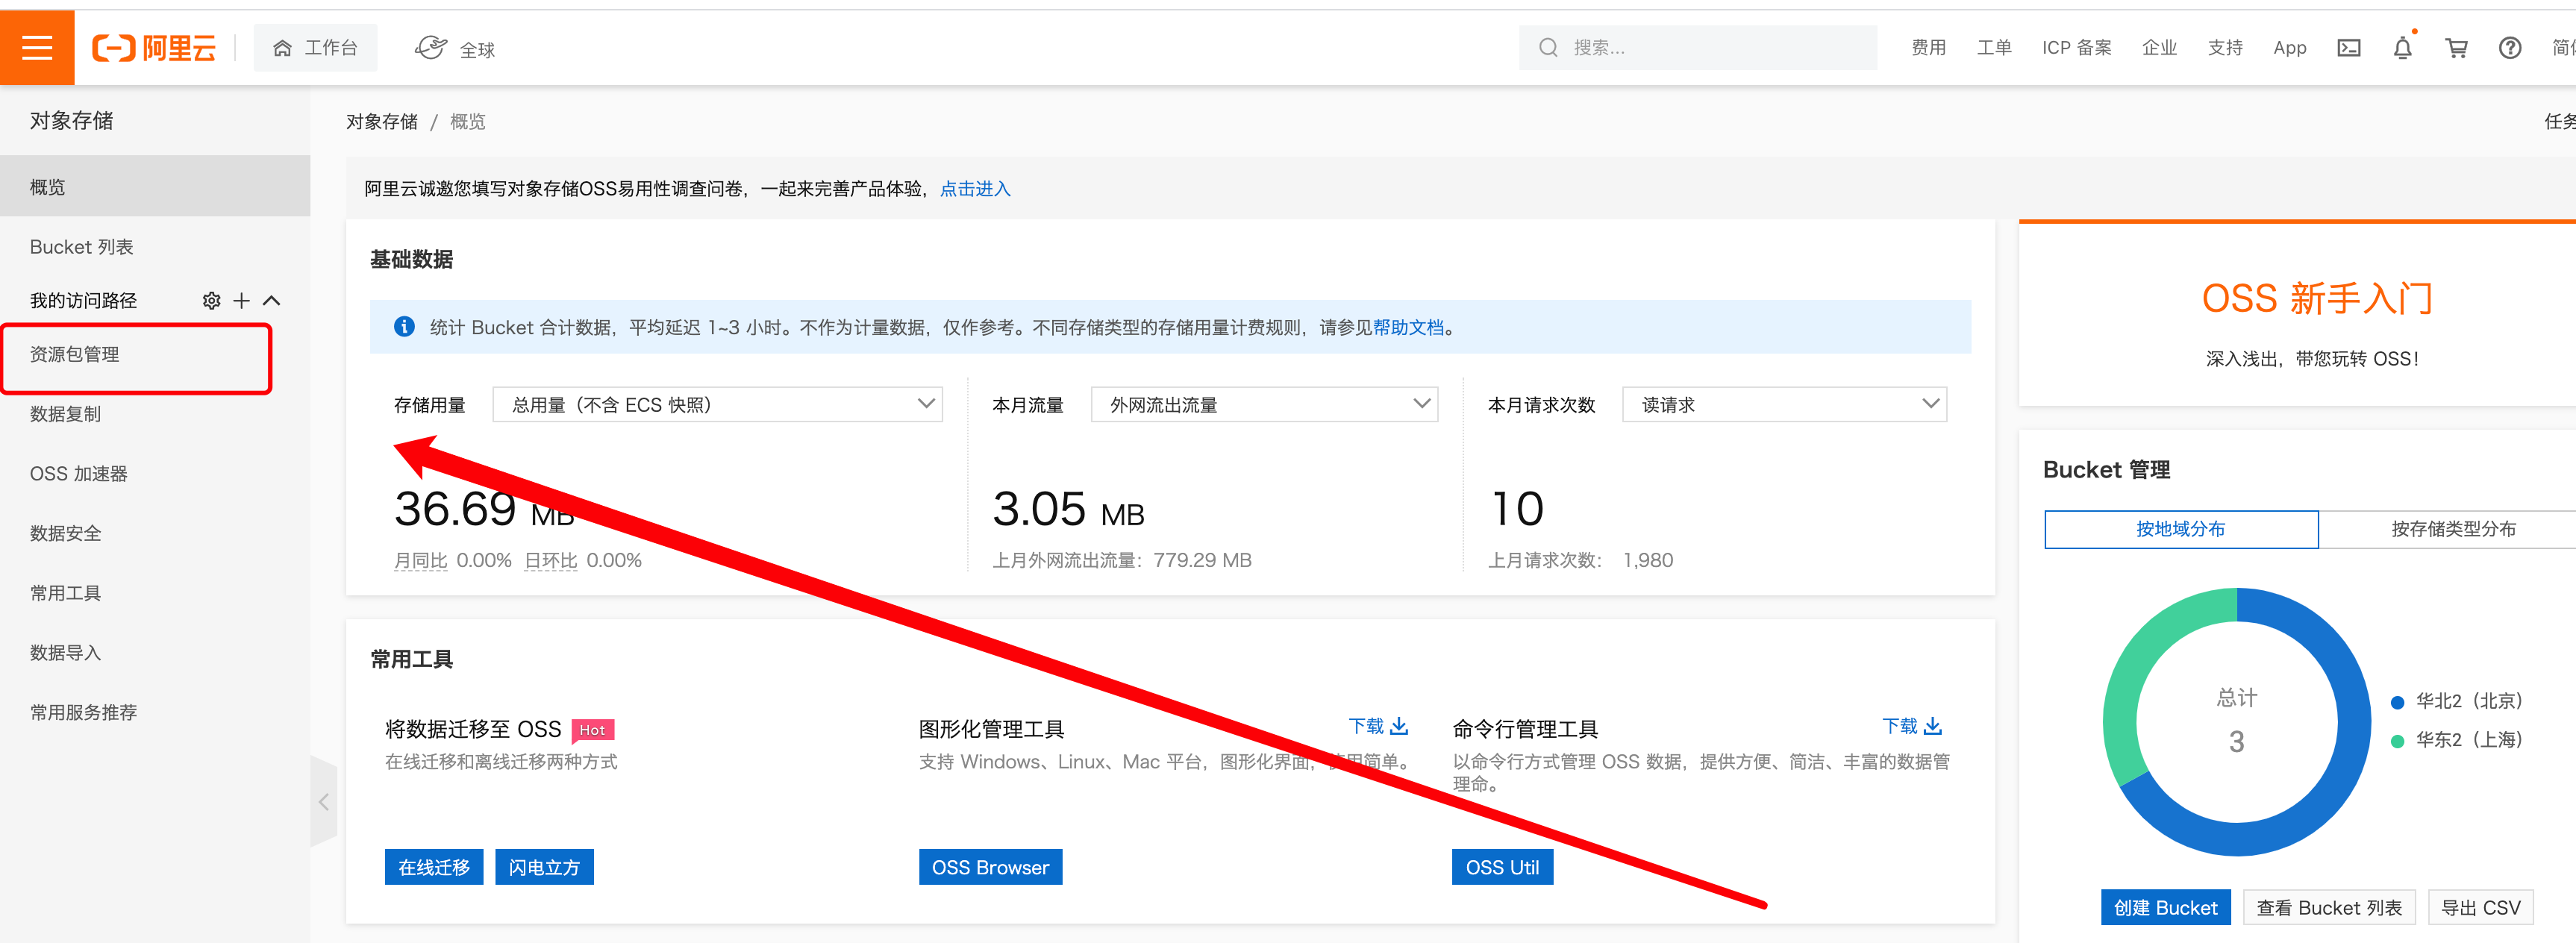Screen dimensions: 2576x943
Task: Open the notifications bell
Action: (x=2402, y=47)
